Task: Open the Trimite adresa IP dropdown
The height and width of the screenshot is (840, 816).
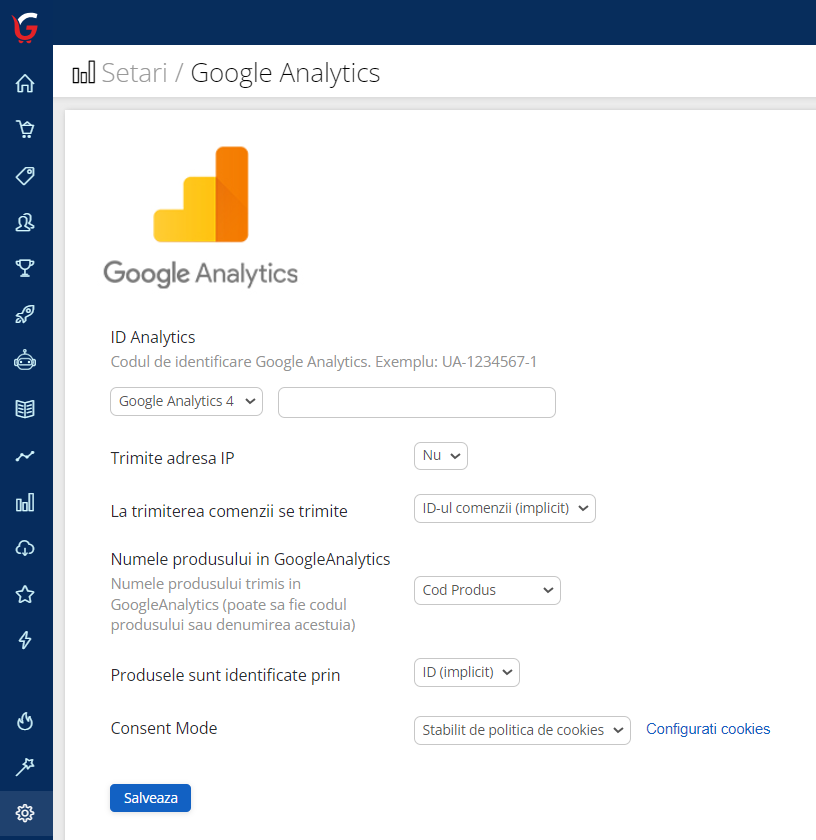Action: pyautogui.click(x=440, y=456)
